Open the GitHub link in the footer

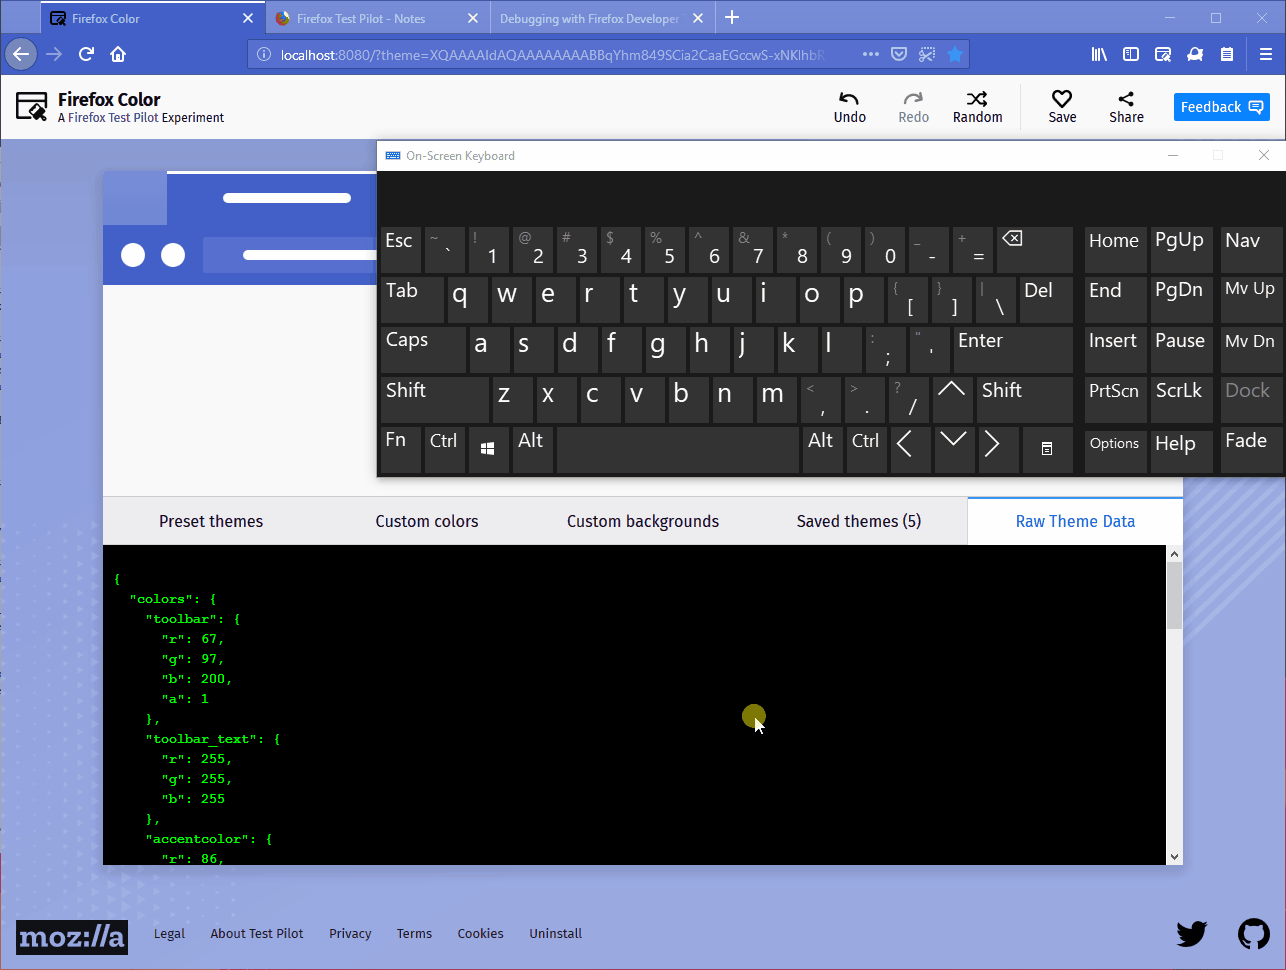pyautogui.click(x=1254, y=934)
